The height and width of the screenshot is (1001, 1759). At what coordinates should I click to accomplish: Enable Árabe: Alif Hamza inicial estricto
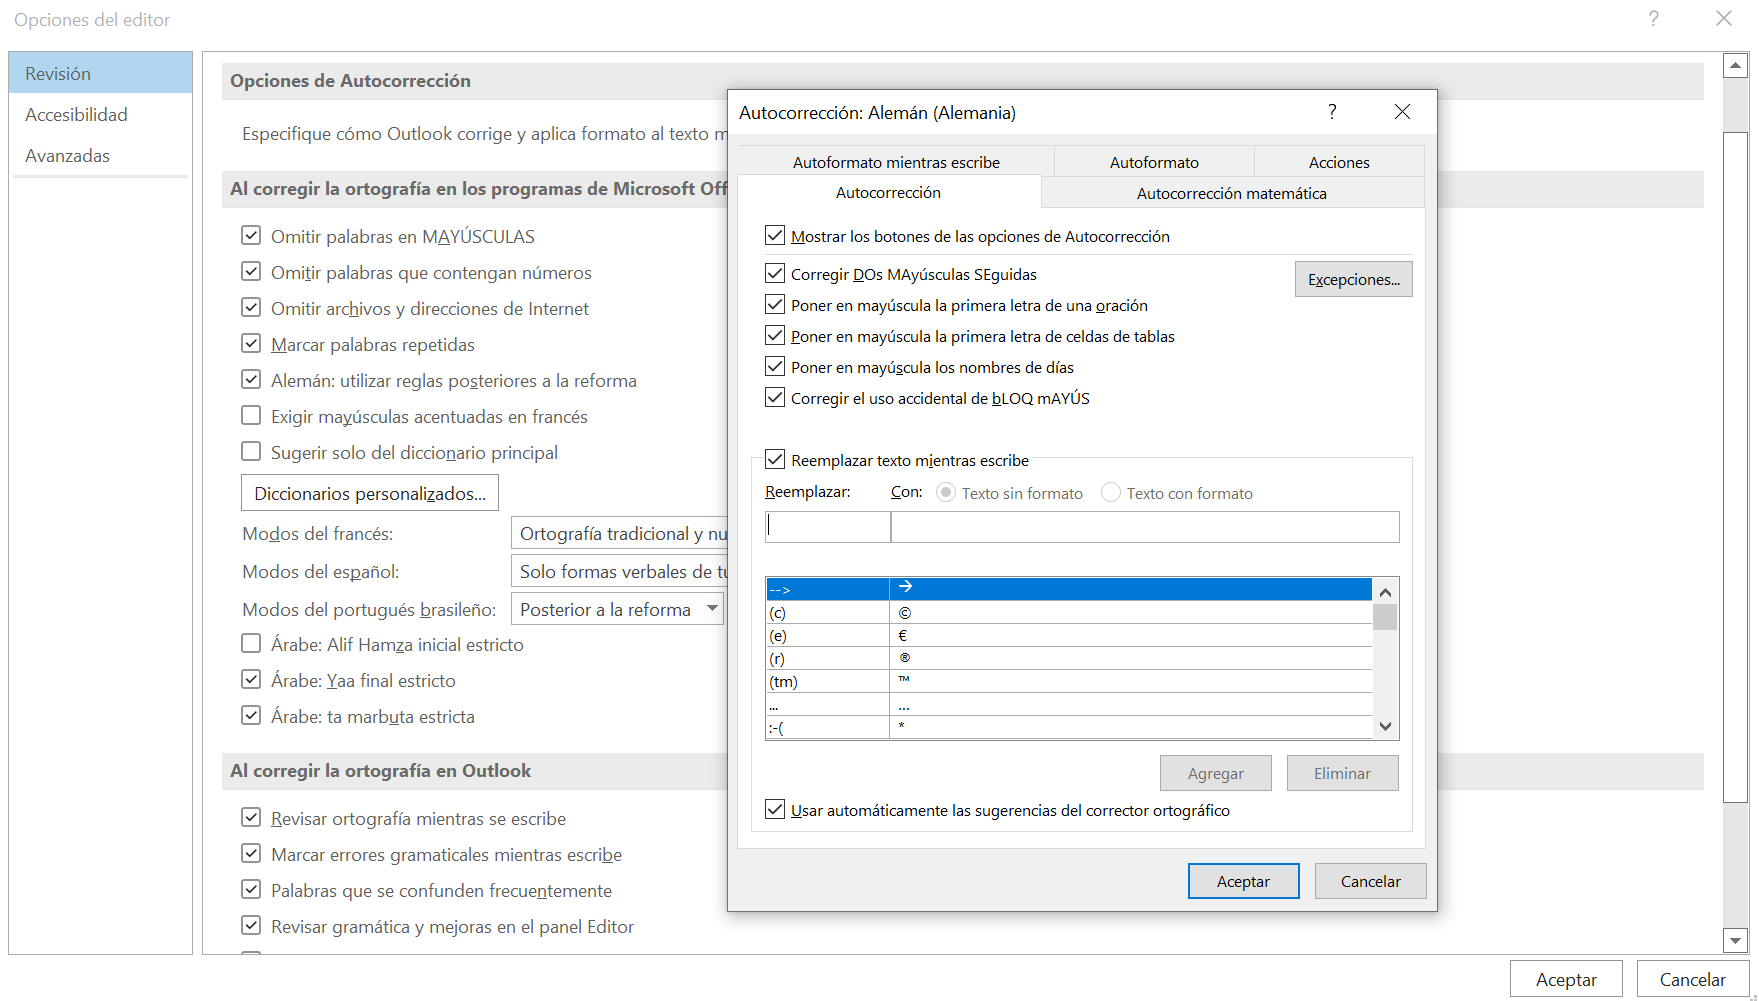[x=251, y=644]
